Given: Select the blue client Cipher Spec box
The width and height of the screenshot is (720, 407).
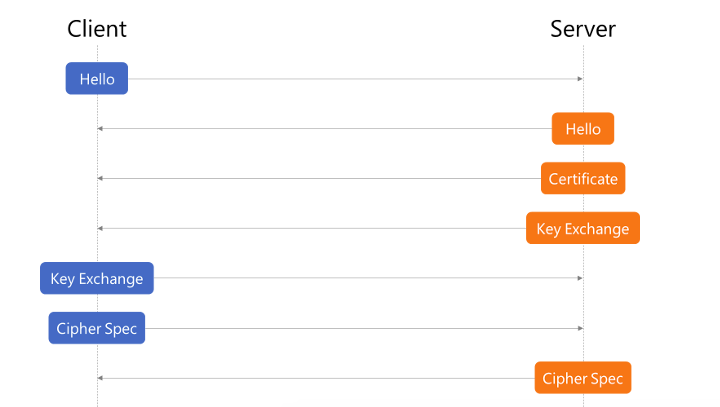Looking at the screenshot, I should (x=96, y=328).
